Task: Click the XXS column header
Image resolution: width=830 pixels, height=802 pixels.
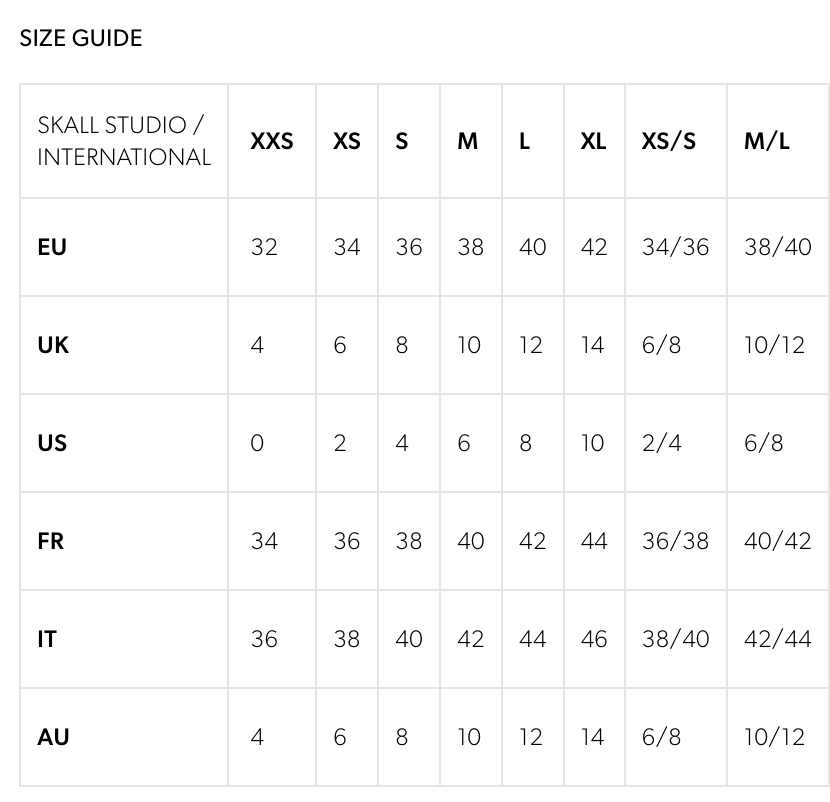Action: pos(272,141)
